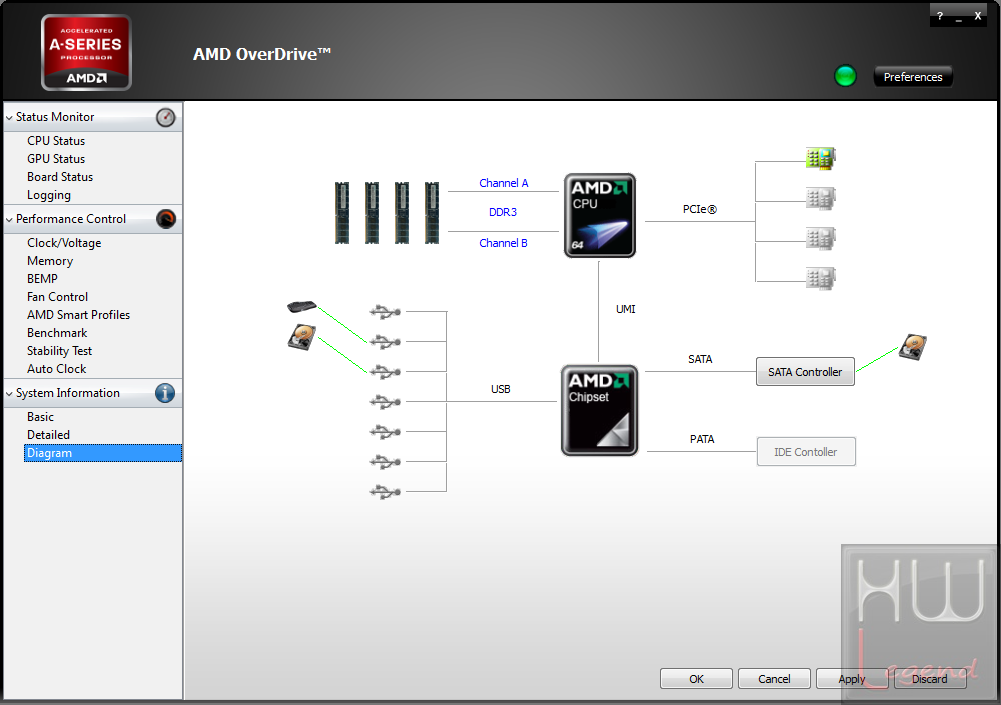The image size is (1001, 705).
Task: Click the SATA Controller box
Action: pyautogui.click(x=805, y=372)
